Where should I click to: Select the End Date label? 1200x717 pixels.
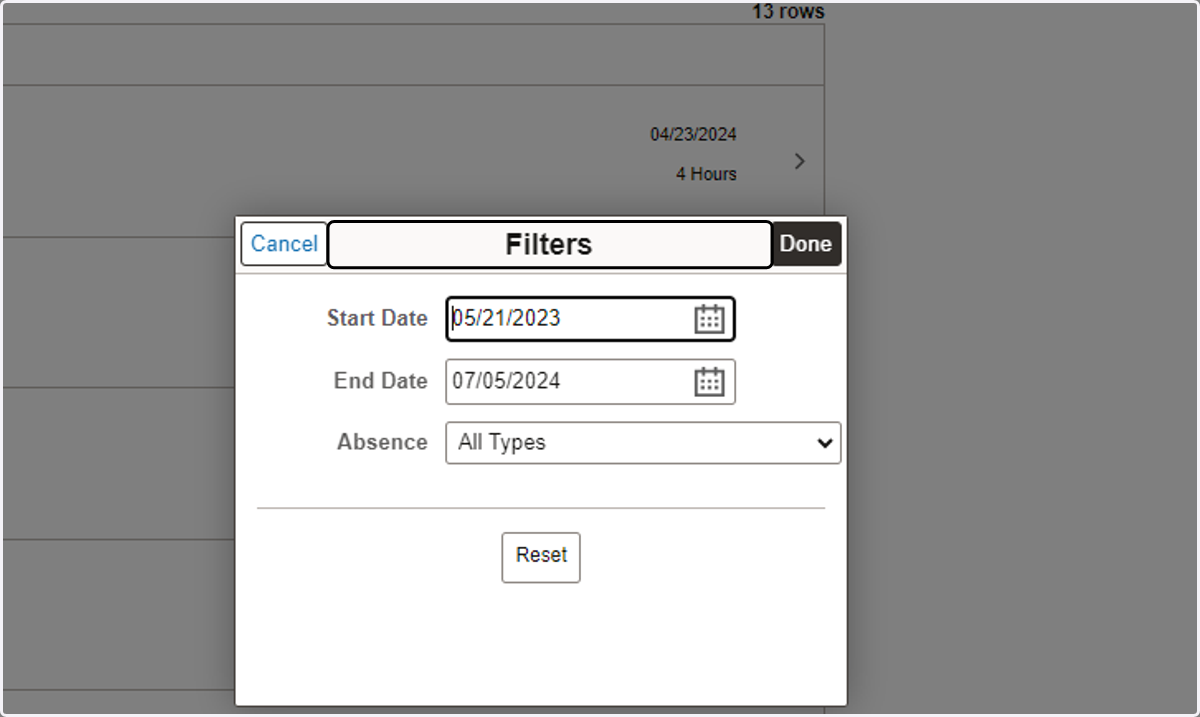(381, 381)
